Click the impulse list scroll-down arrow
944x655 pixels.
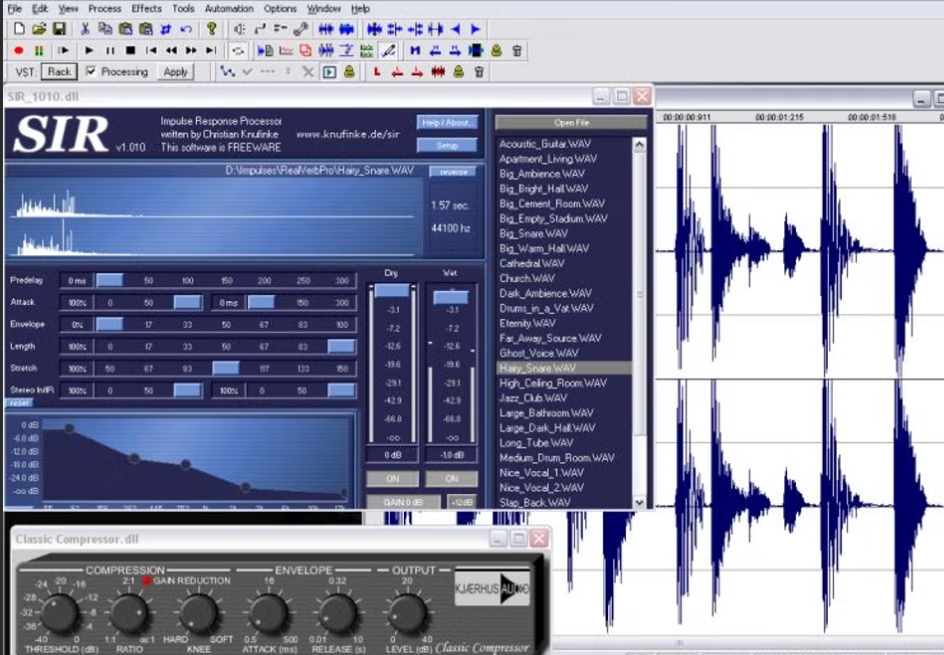[x=639, y=502]
